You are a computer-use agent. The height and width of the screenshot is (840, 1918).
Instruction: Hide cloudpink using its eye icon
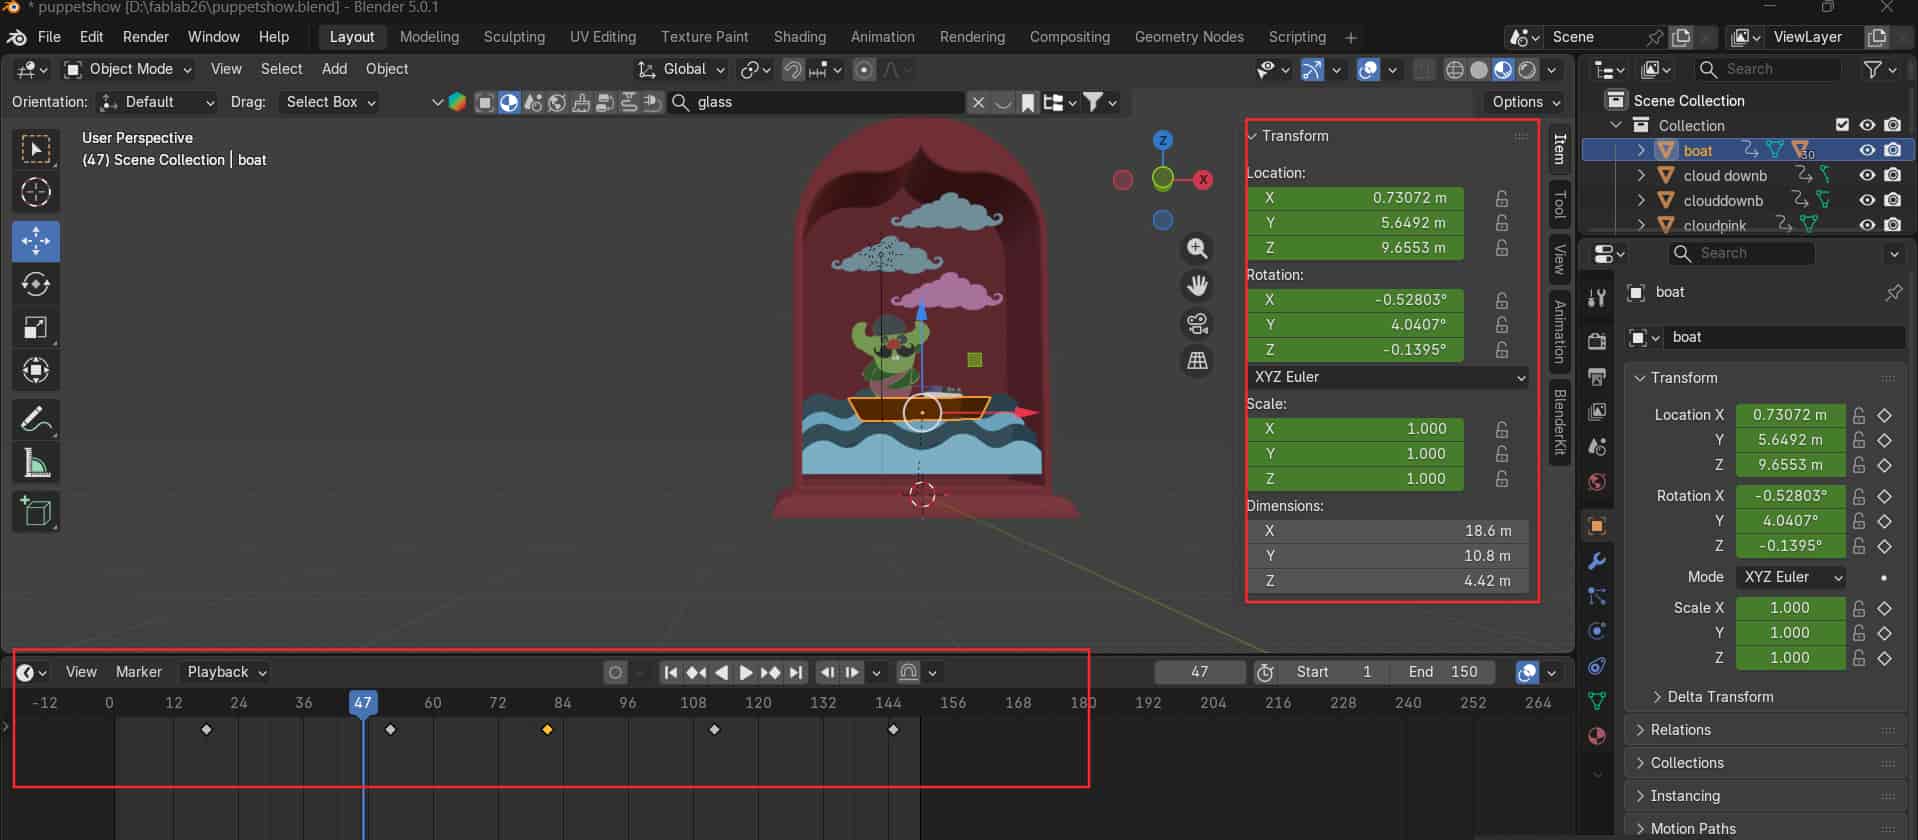1867,225
